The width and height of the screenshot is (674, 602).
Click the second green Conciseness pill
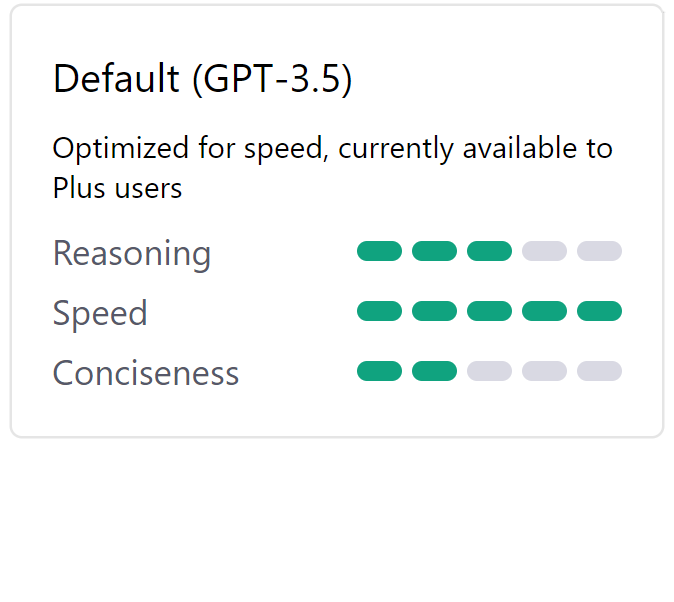point(434,371)
